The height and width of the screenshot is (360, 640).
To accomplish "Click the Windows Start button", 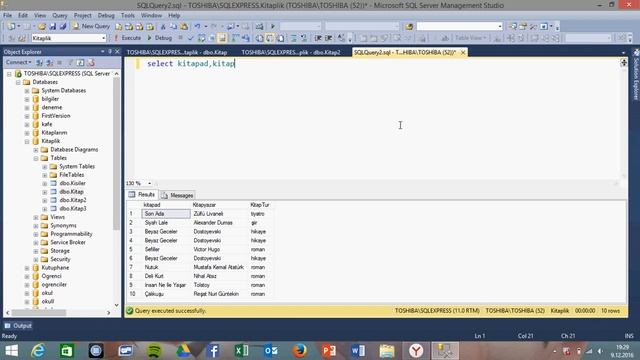I will 12,351.
